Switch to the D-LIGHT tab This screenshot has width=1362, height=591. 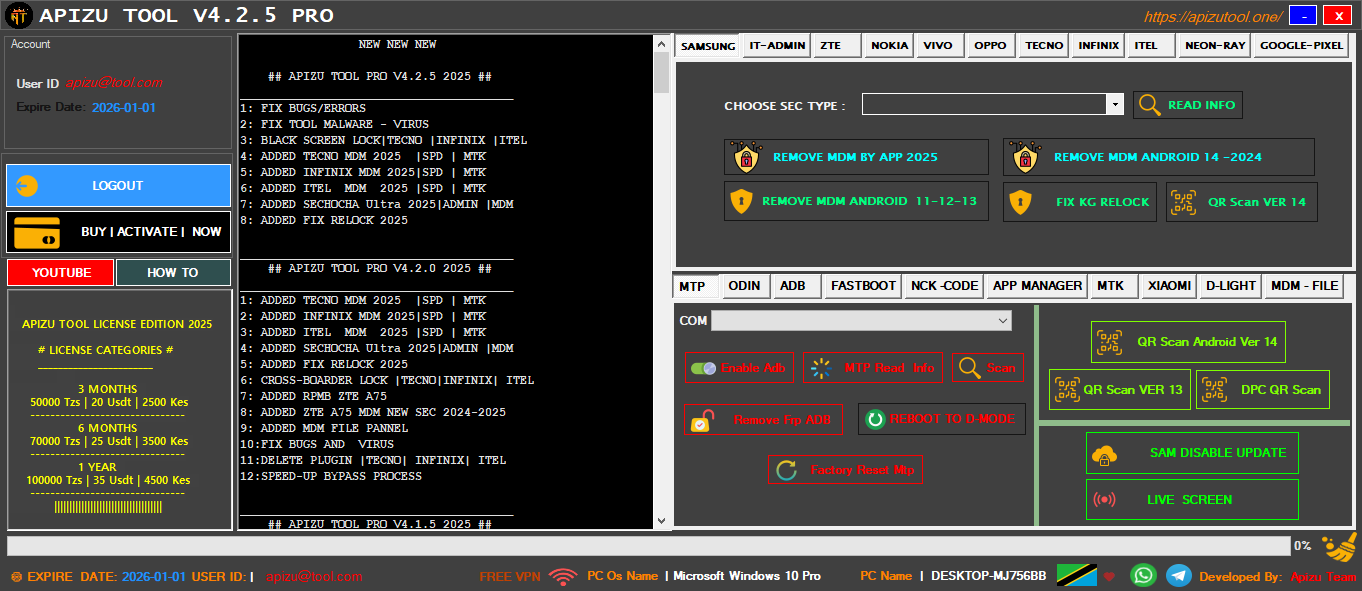tap(1230, 286)
